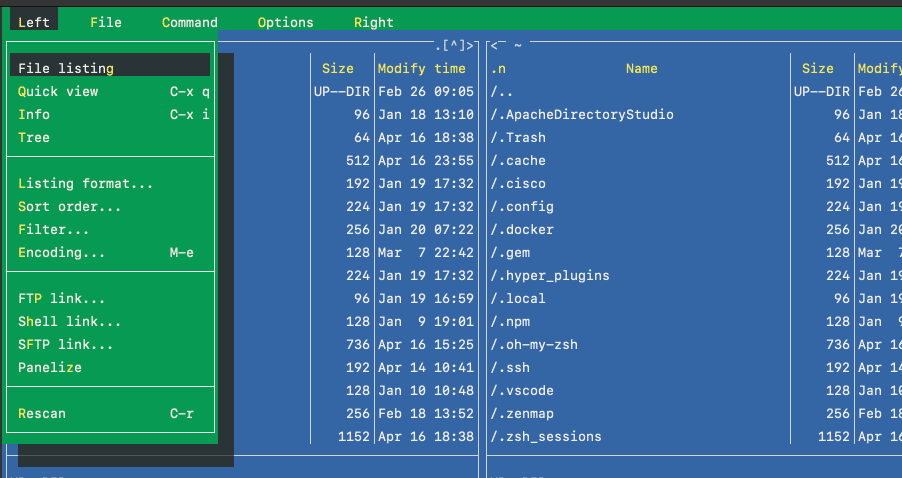Click the < previous history arrow on right panel
This screenshot has height=478, width=902.
point(494,45)
